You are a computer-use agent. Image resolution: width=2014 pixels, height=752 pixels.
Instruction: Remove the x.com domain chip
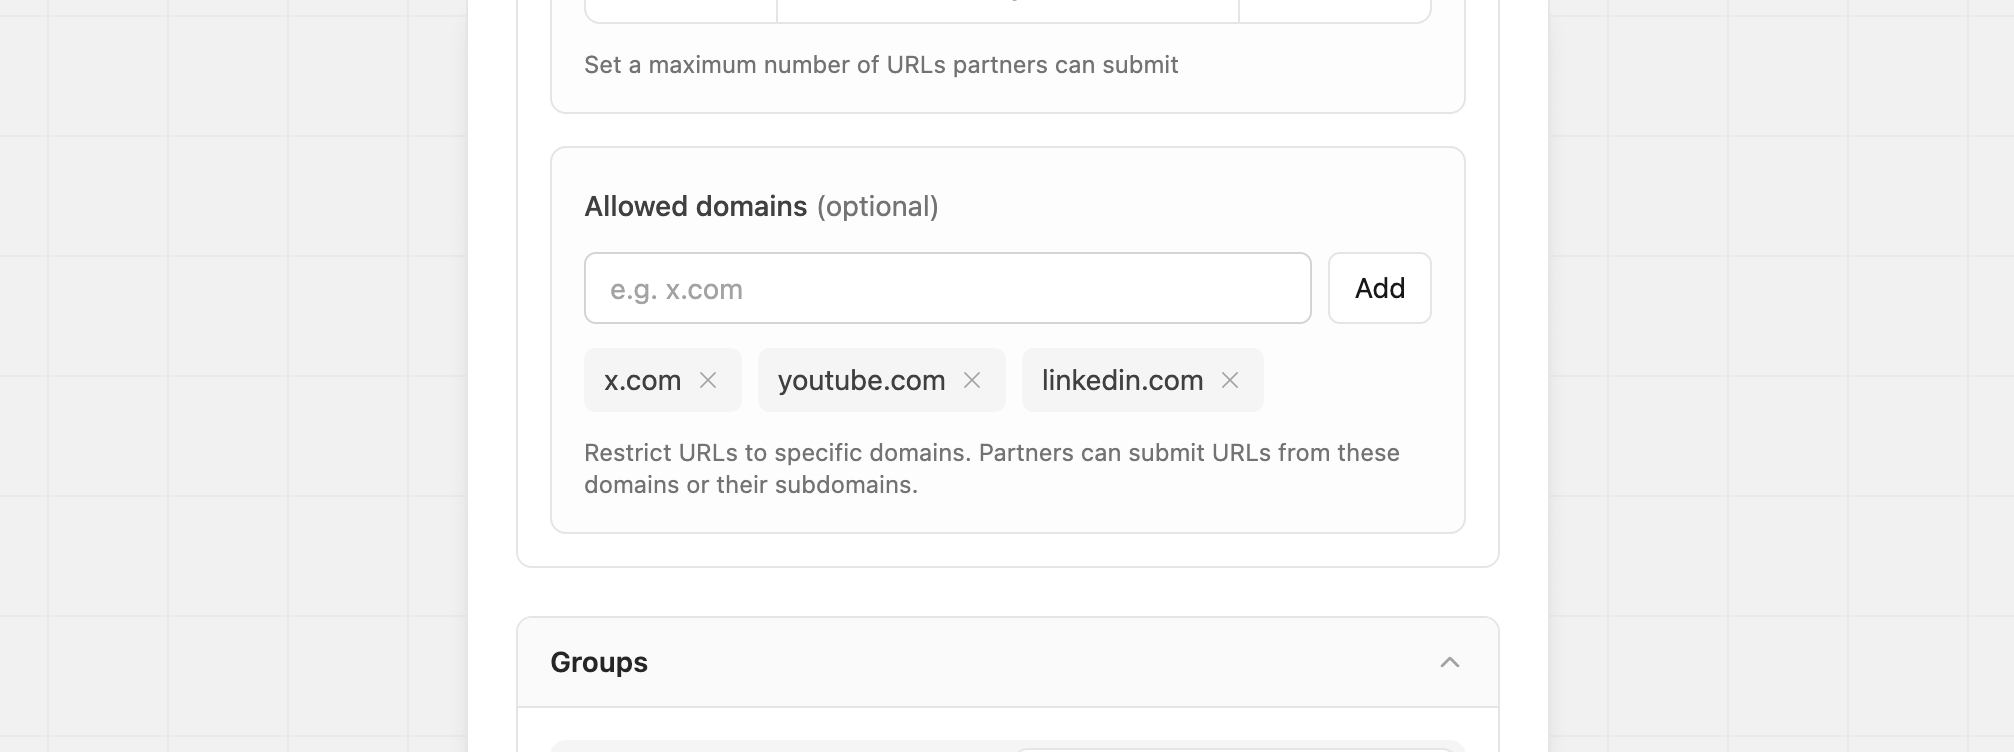point(709,380)
